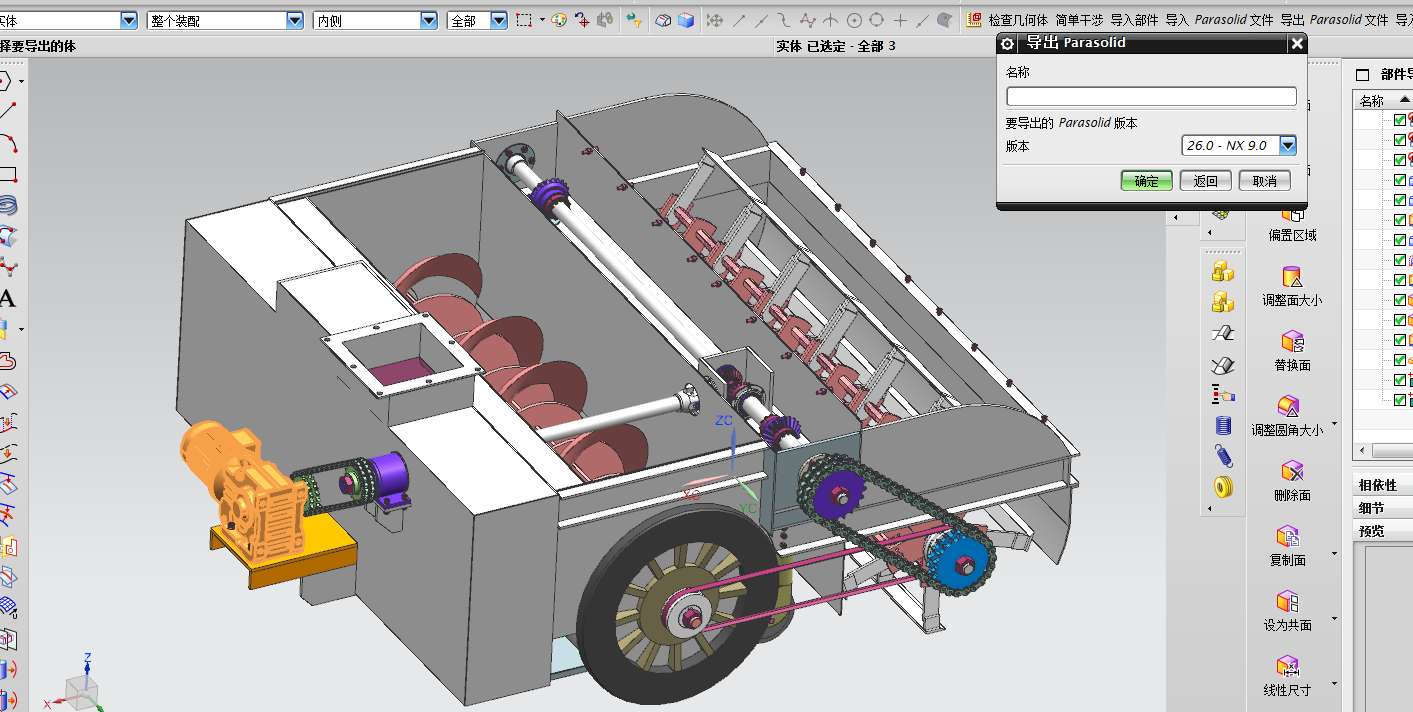Click the 名称 text input field
The height and width of the screenshot is (712, 1413).
(x=1151, y=97)
